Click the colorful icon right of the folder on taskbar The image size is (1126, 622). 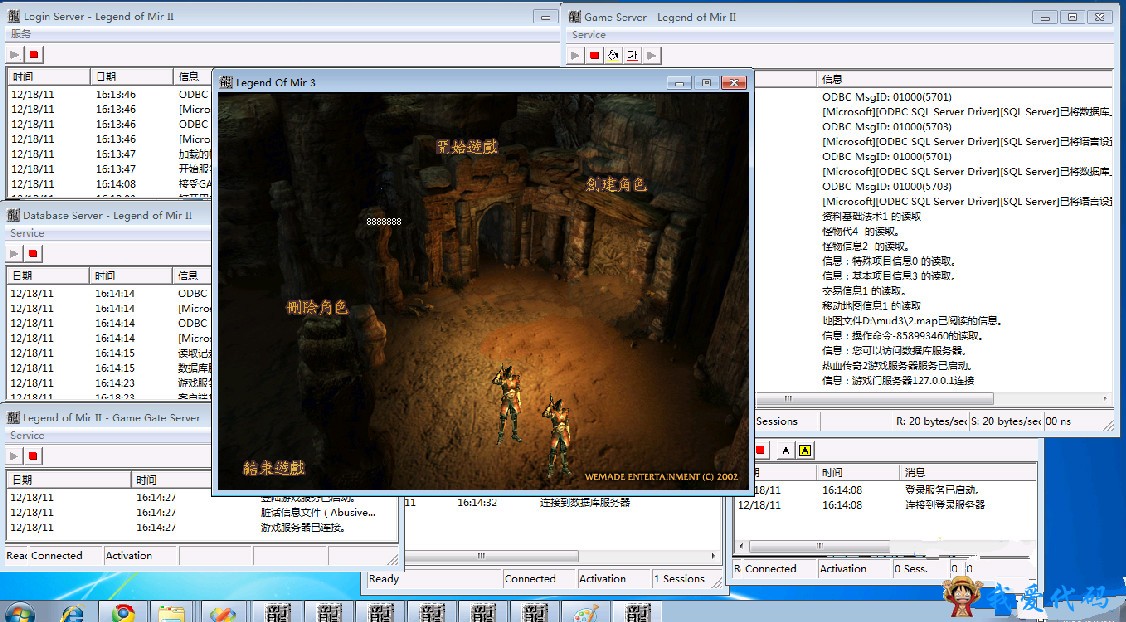pyautogui.click(x=223, y=613)
